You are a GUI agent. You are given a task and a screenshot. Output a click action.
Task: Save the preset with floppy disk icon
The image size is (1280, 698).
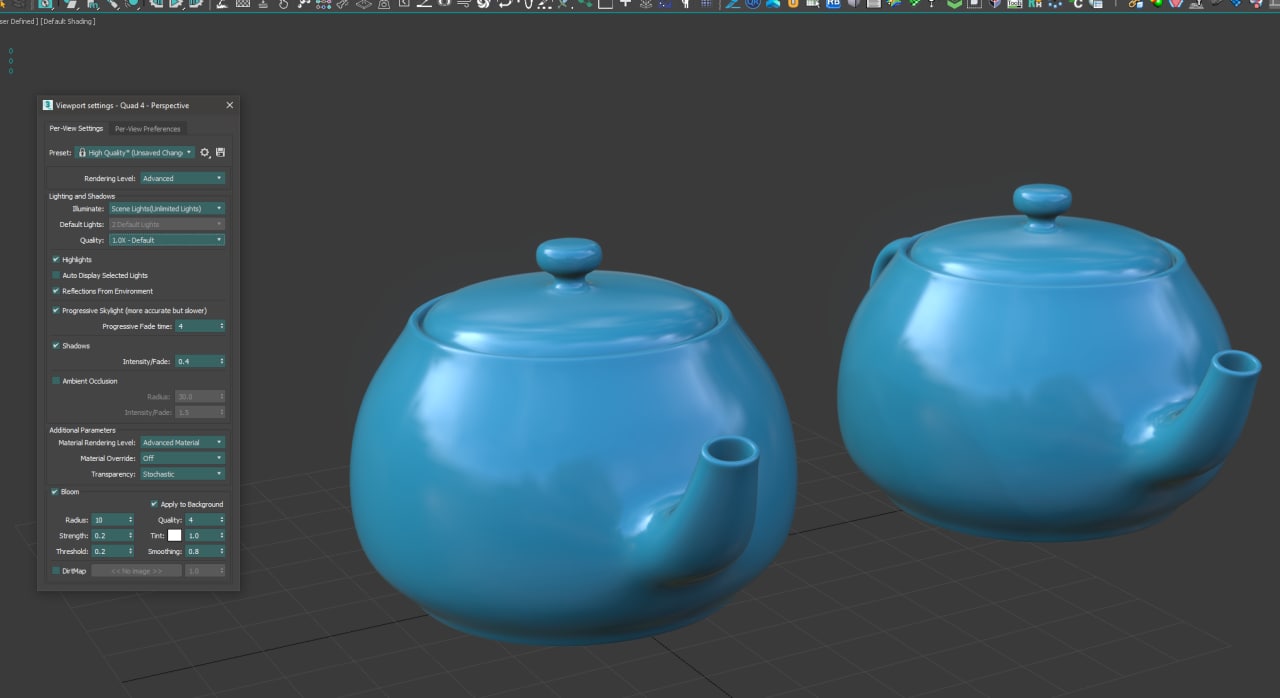[220, 153]
